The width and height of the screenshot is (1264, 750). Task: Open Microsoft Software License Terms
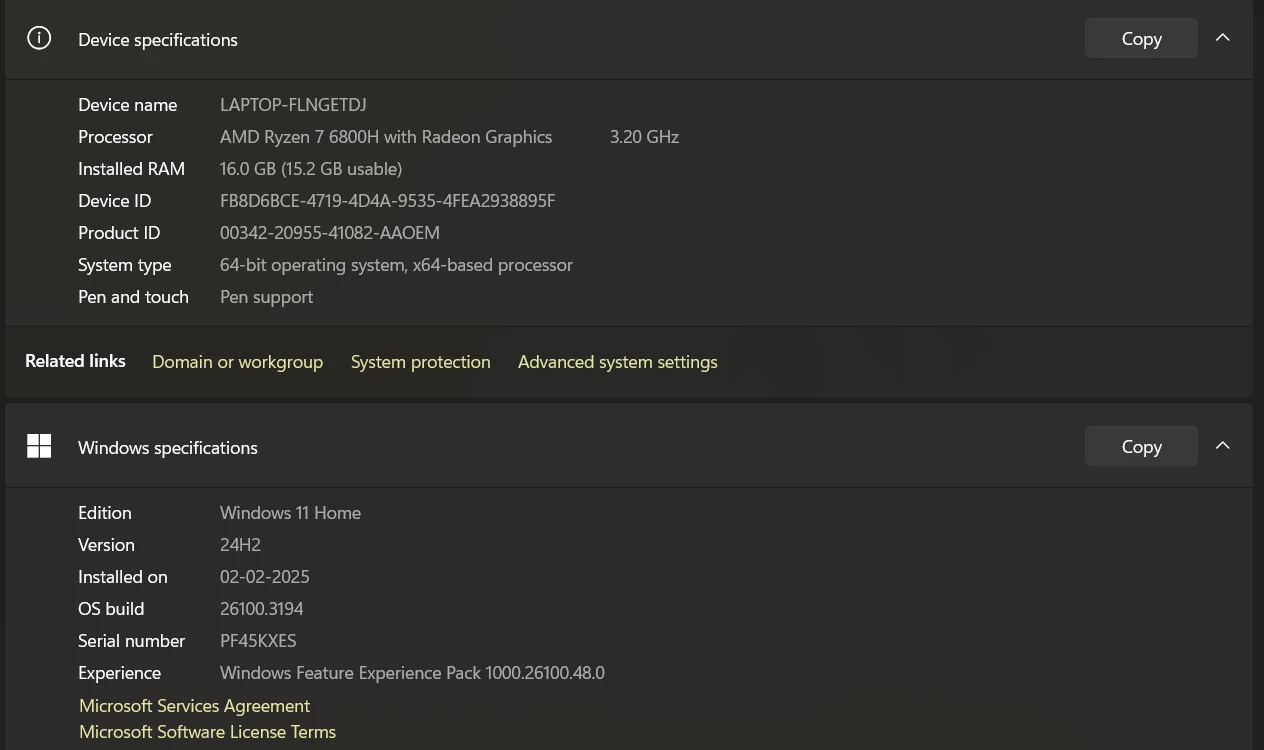[x=207, y=732]
